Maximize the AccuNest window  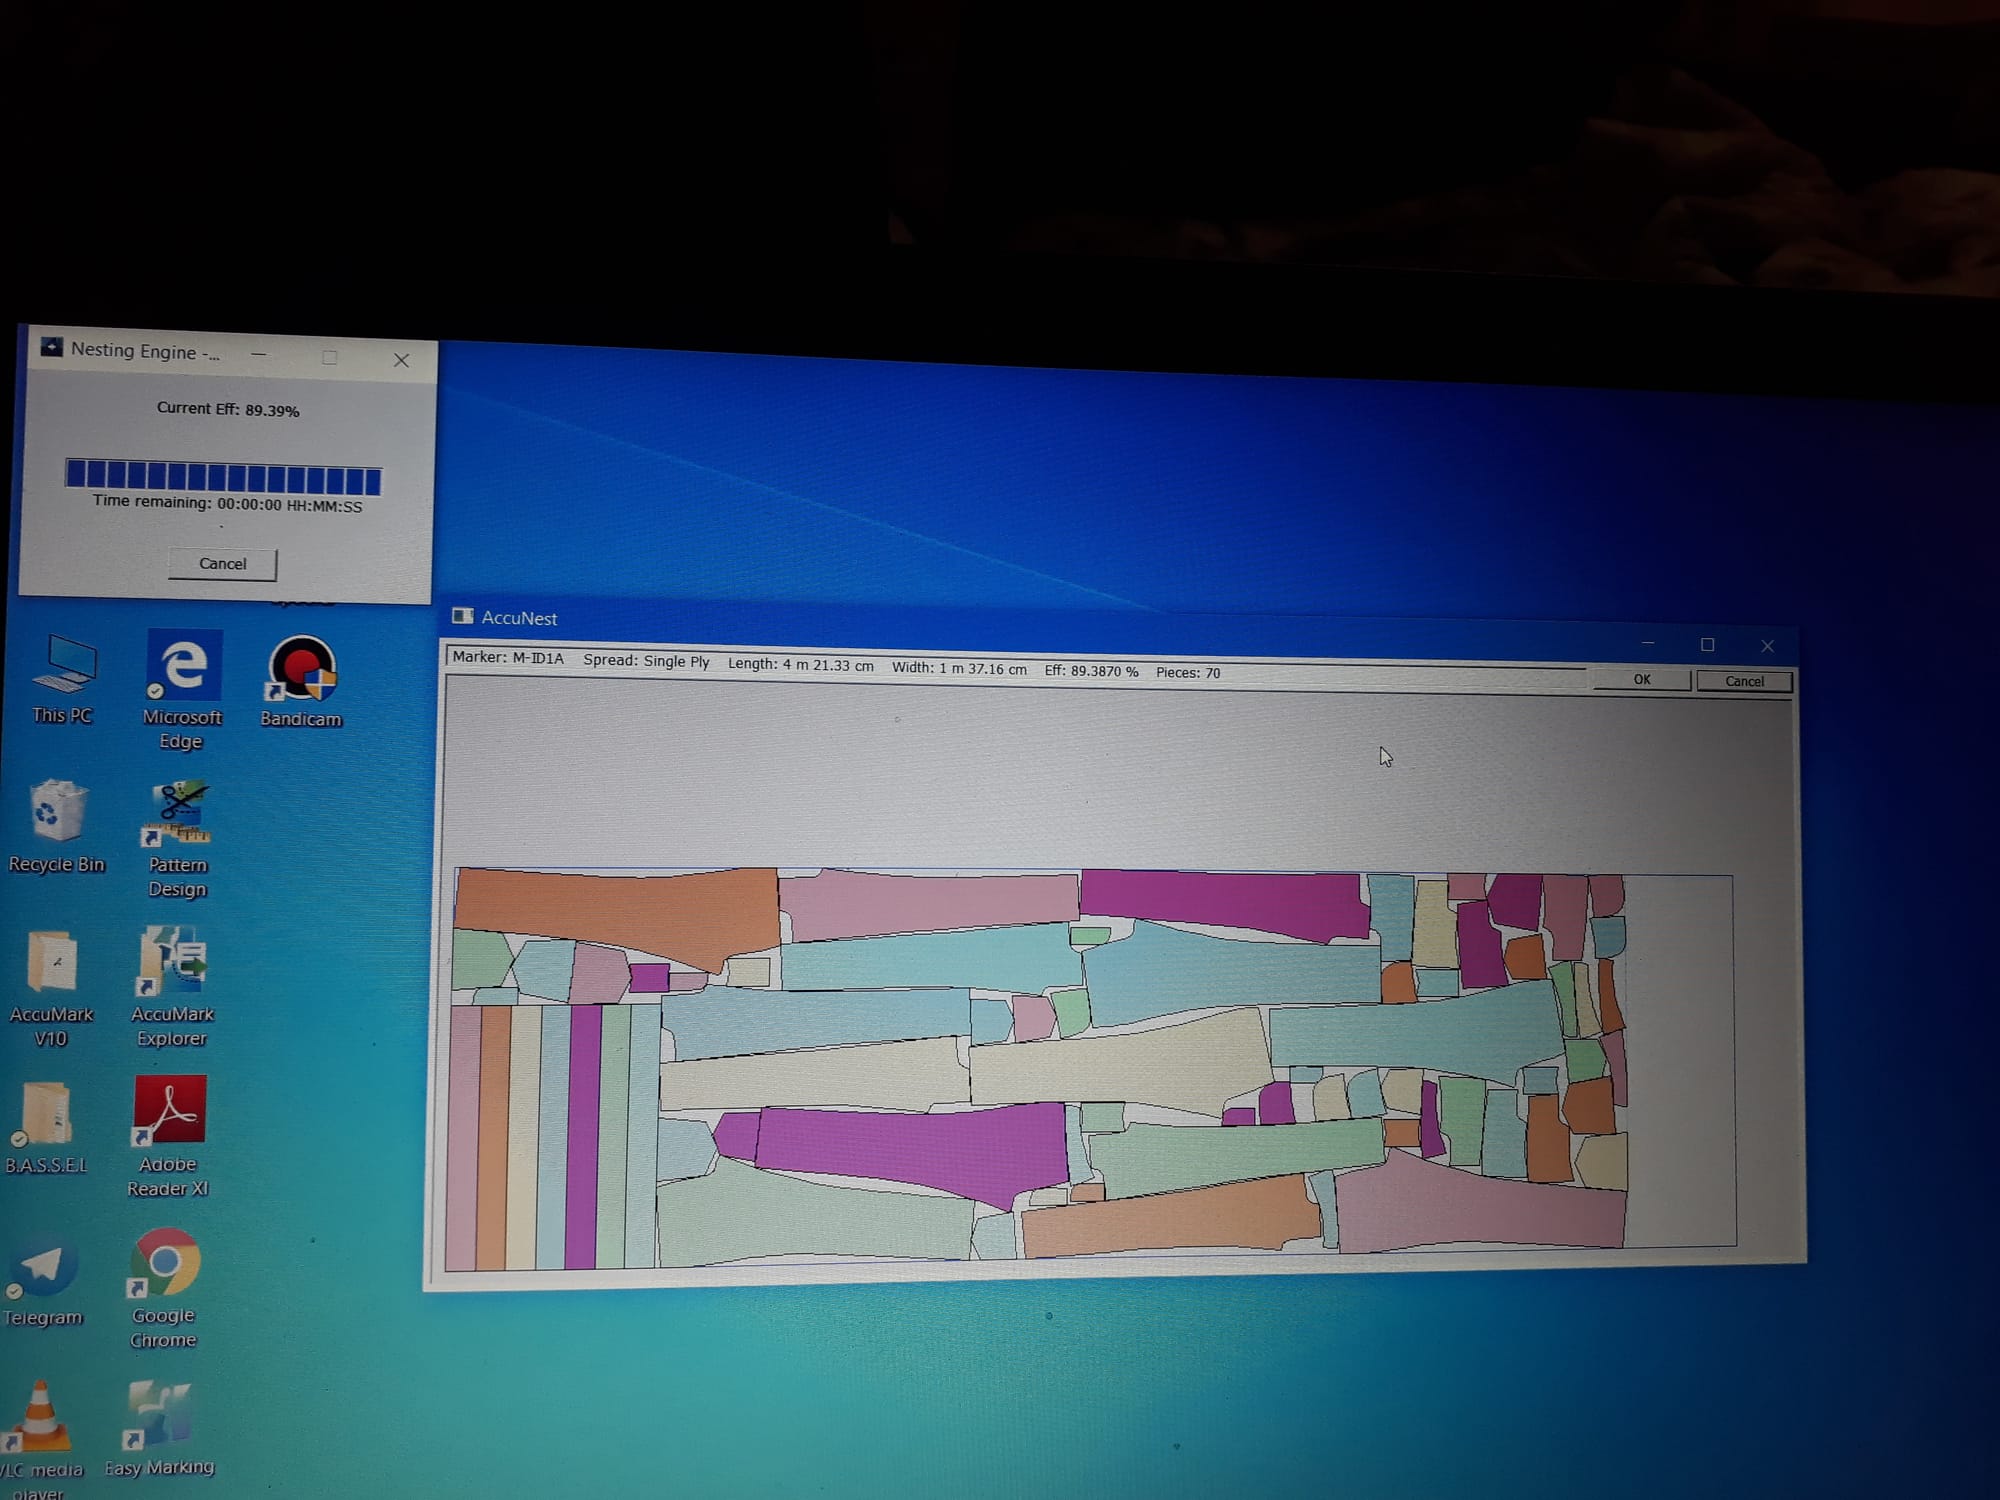tap(1708, 646)
